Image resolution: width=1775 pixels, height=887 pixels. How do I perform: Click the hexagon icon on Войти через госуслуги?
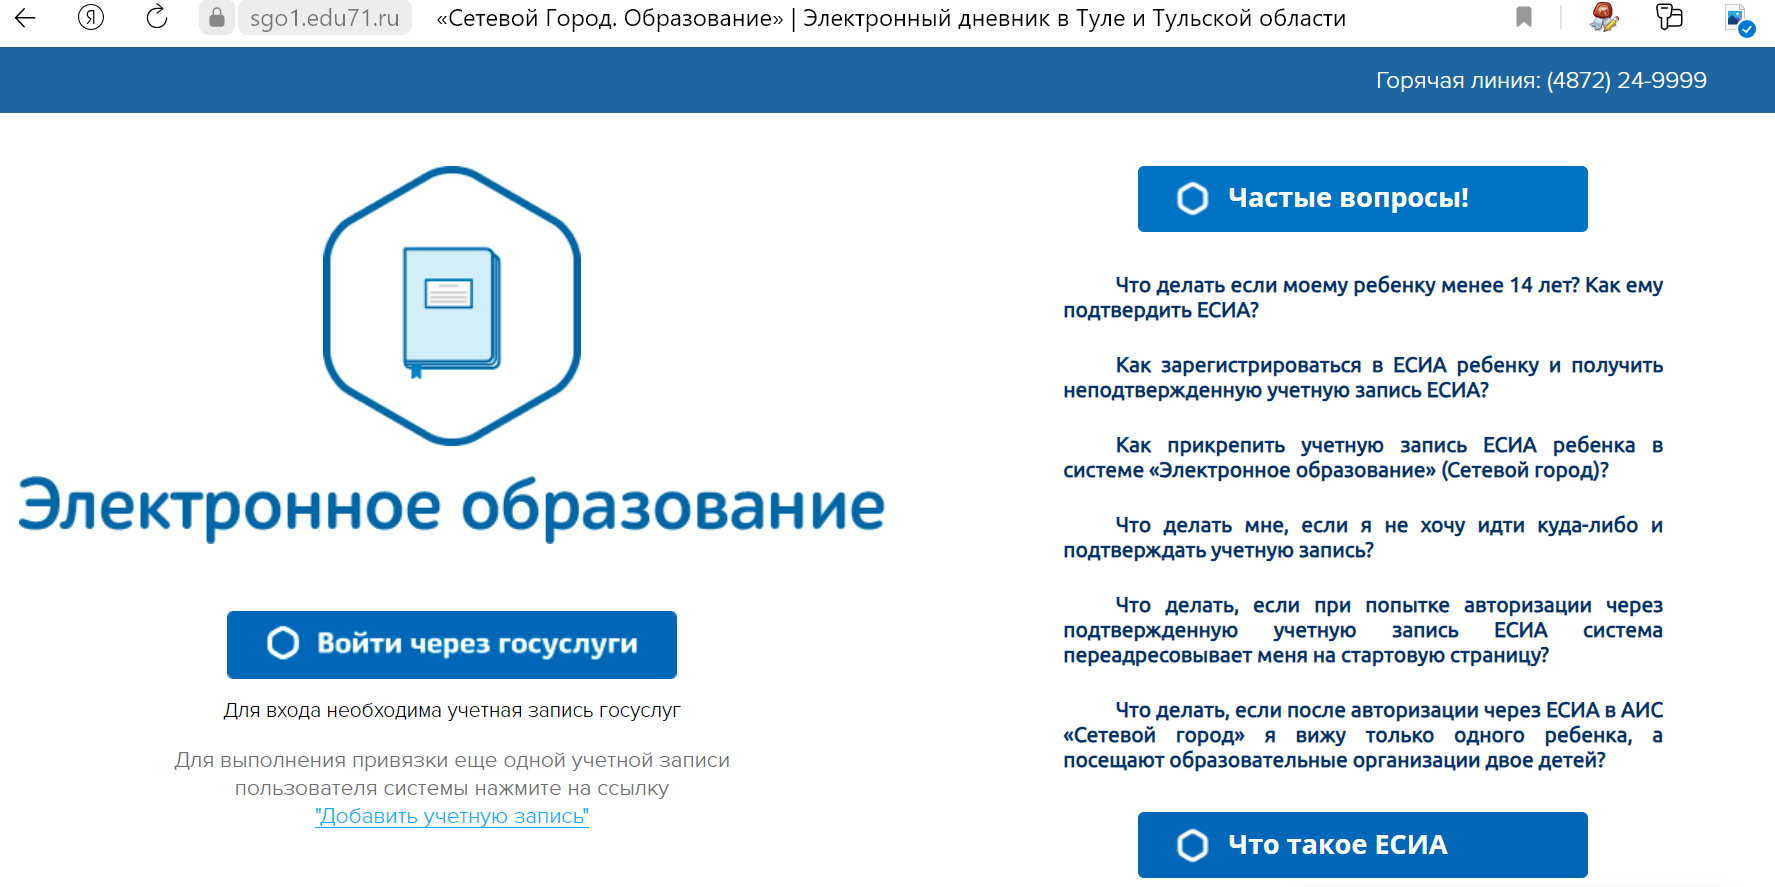[283, 643]
